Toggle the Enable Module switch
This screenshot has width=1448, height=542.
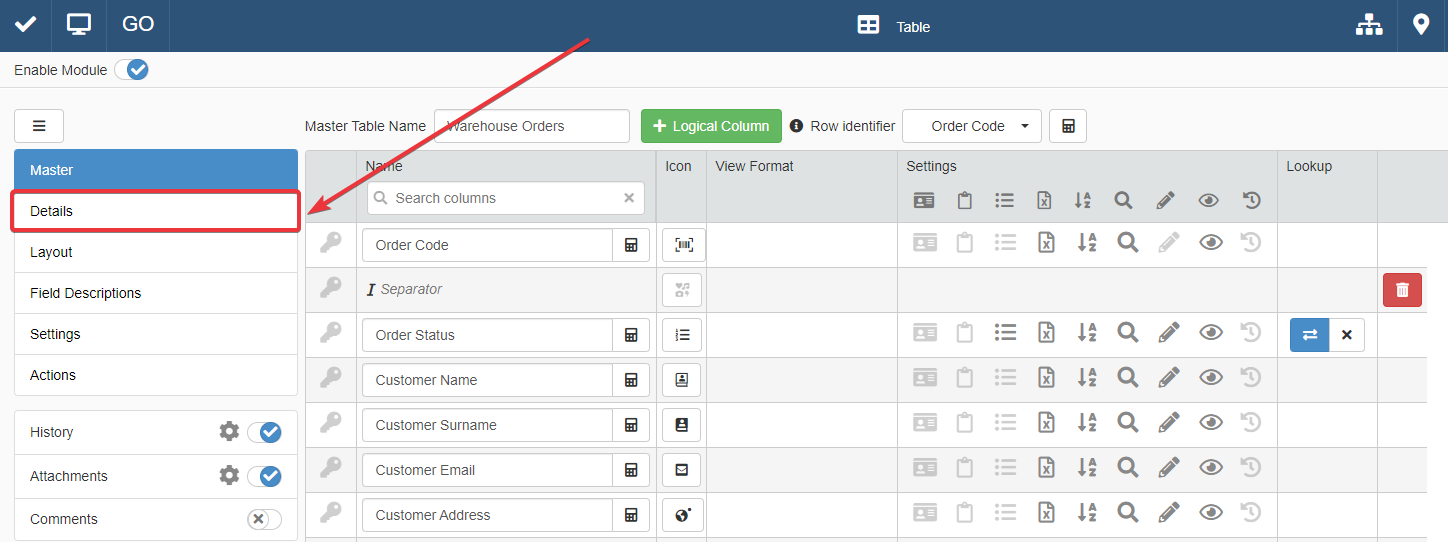(x=131, y=70)
